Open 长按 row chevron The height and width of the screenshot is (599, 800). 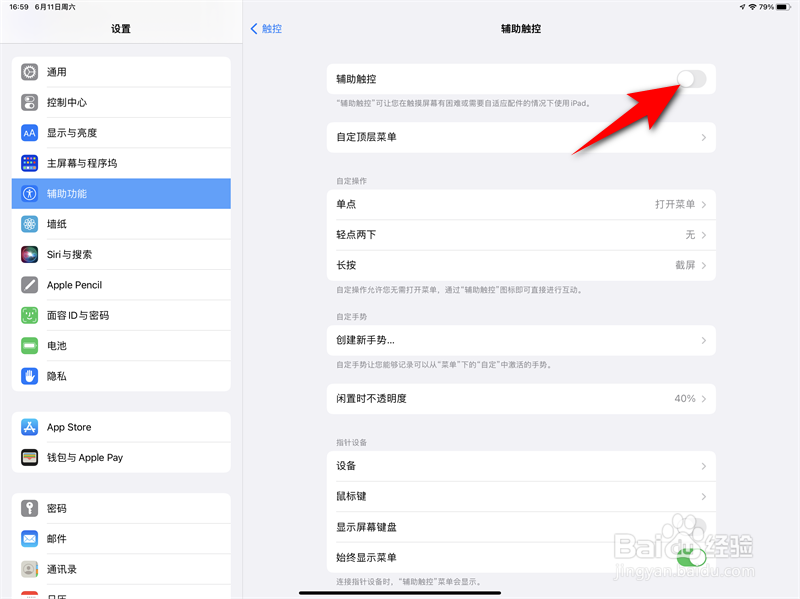[704, 265]
